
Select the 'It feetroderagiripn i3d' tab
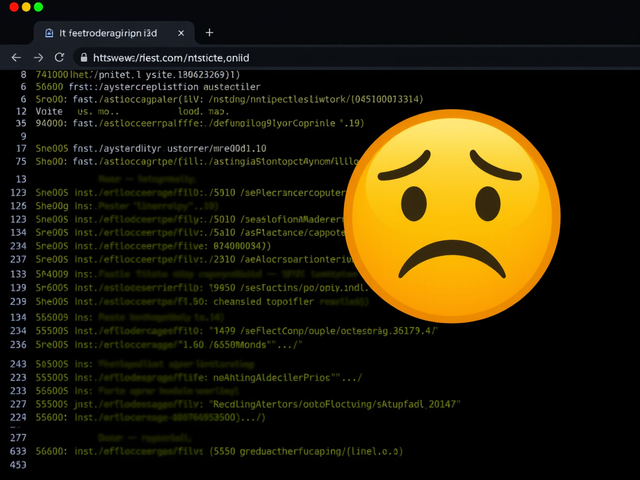tap(113, 33)
